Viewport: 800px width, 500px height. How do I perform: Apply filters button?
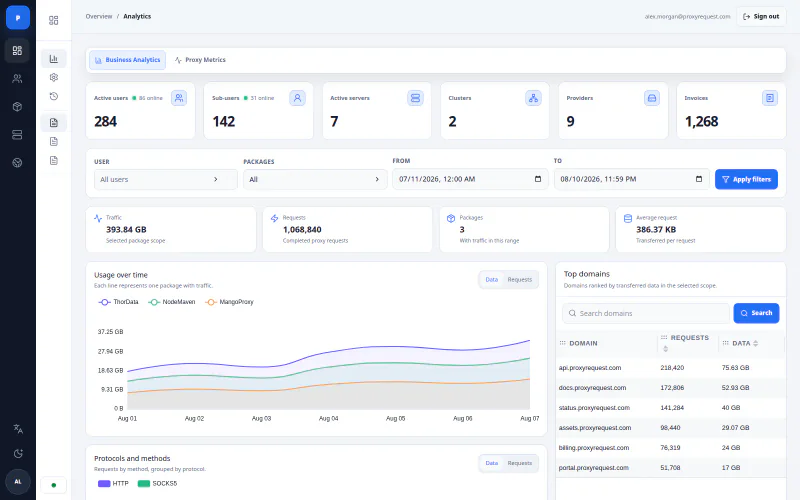click(746, 179)
